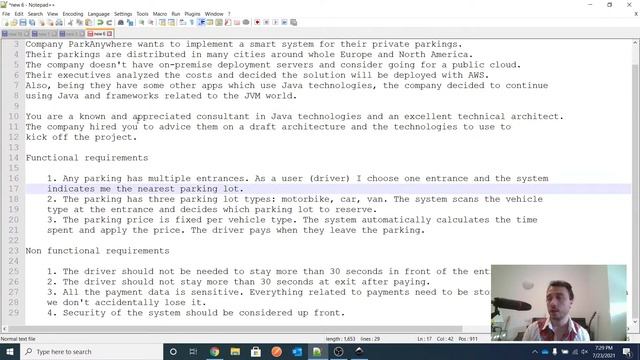Screen dimensions: 640x360
Task: Toggle the Folder as Workspace icon
Action: coord(237,22)
